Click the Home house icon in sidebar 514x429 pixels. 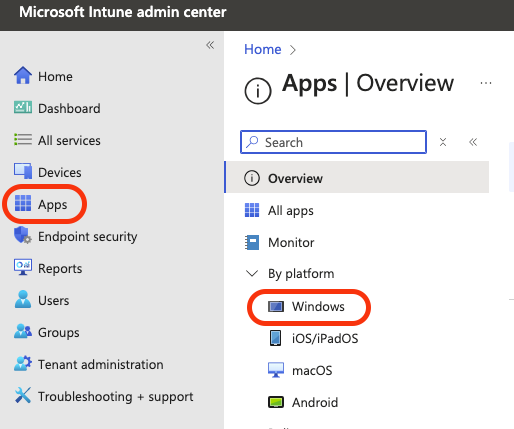click(x=23, y=76)
